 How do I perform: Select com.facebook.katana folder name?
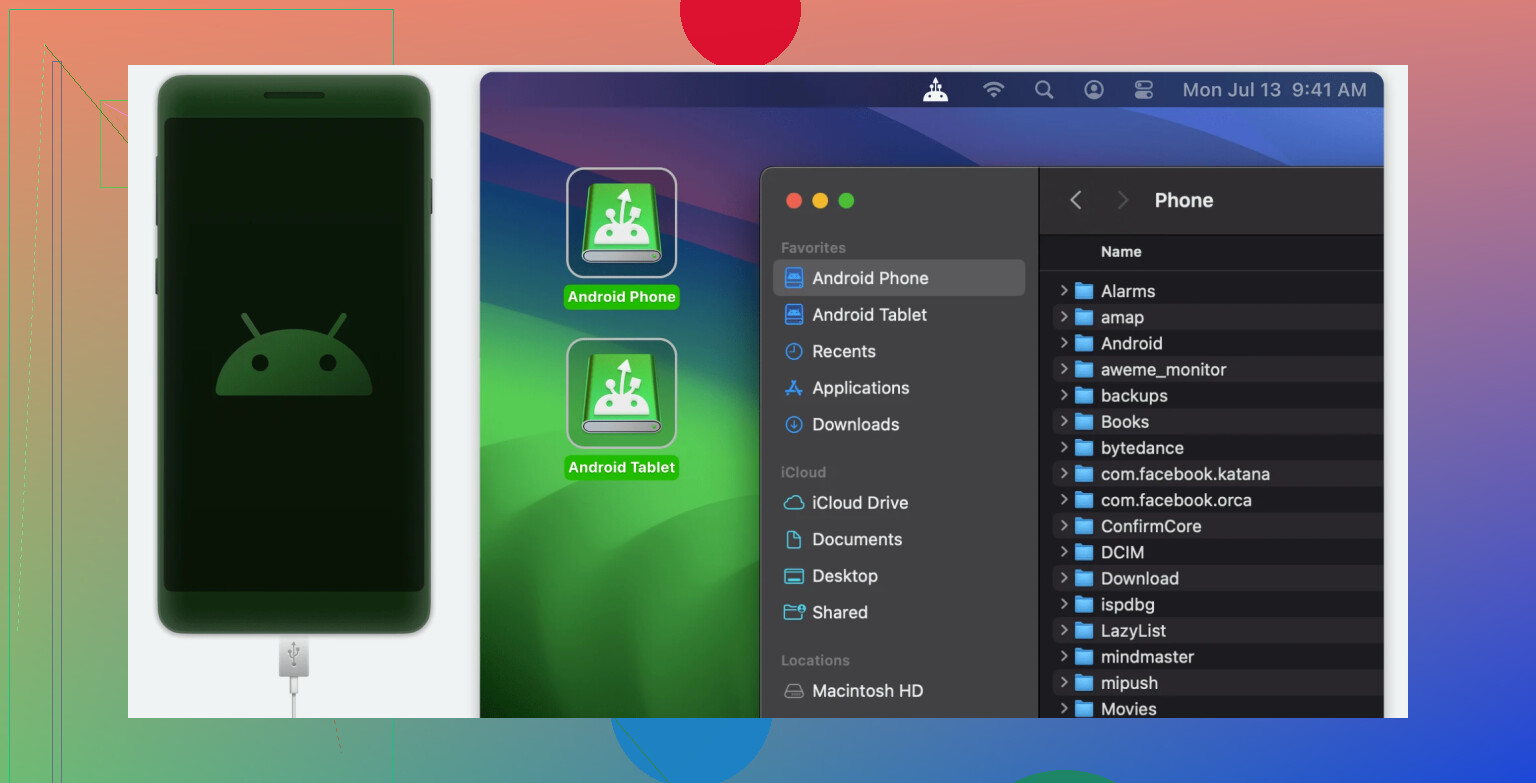tap(1185, 473)
